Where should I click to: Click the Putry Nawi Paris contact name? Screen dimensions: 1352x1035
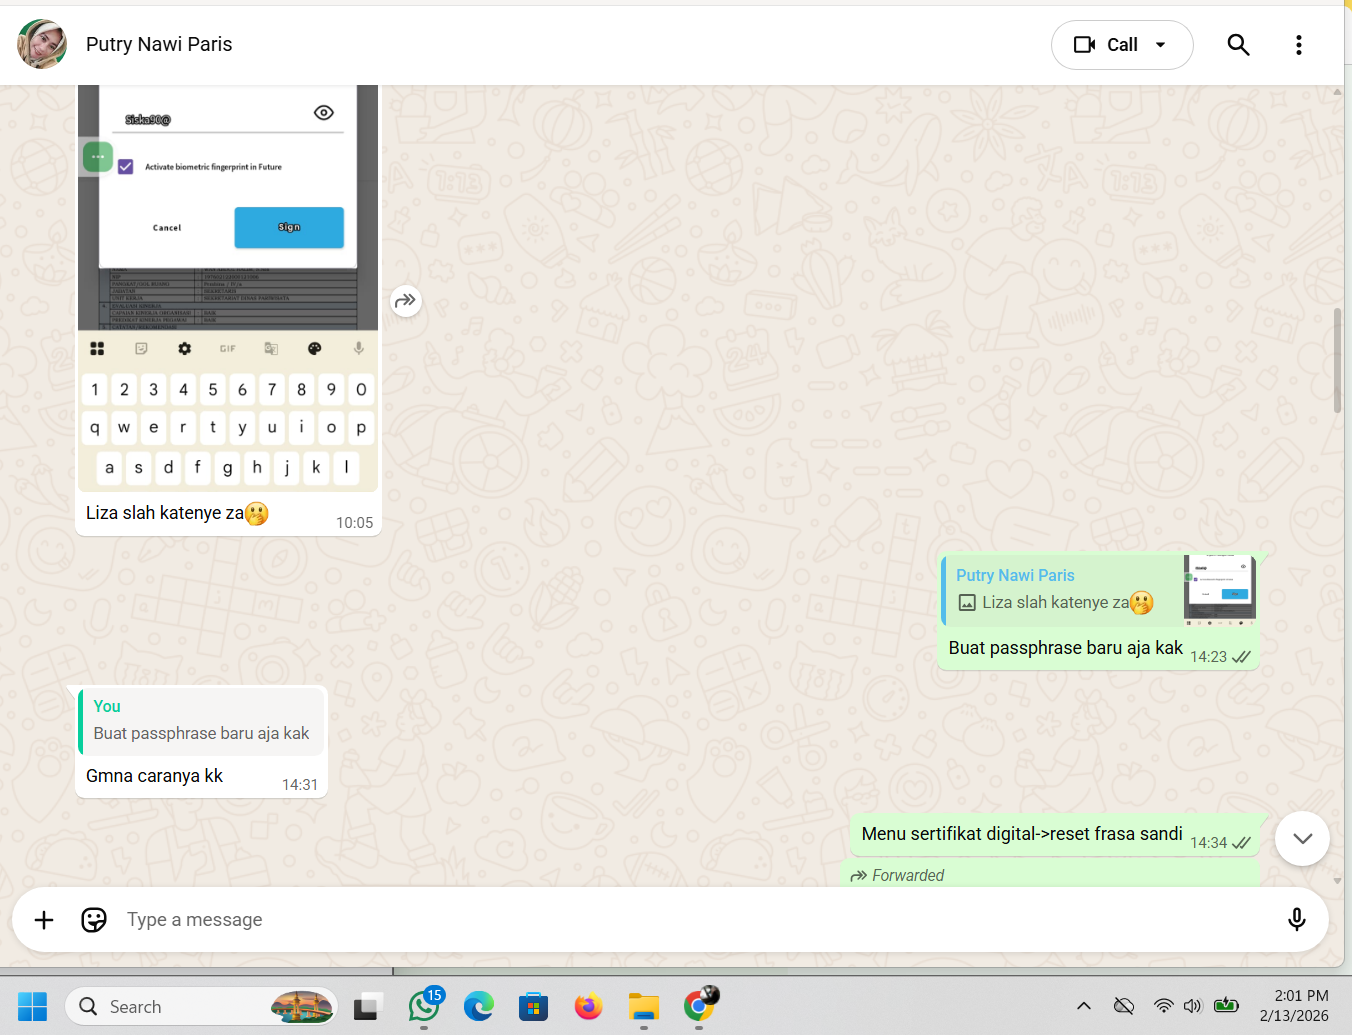(x=159, y=44)
